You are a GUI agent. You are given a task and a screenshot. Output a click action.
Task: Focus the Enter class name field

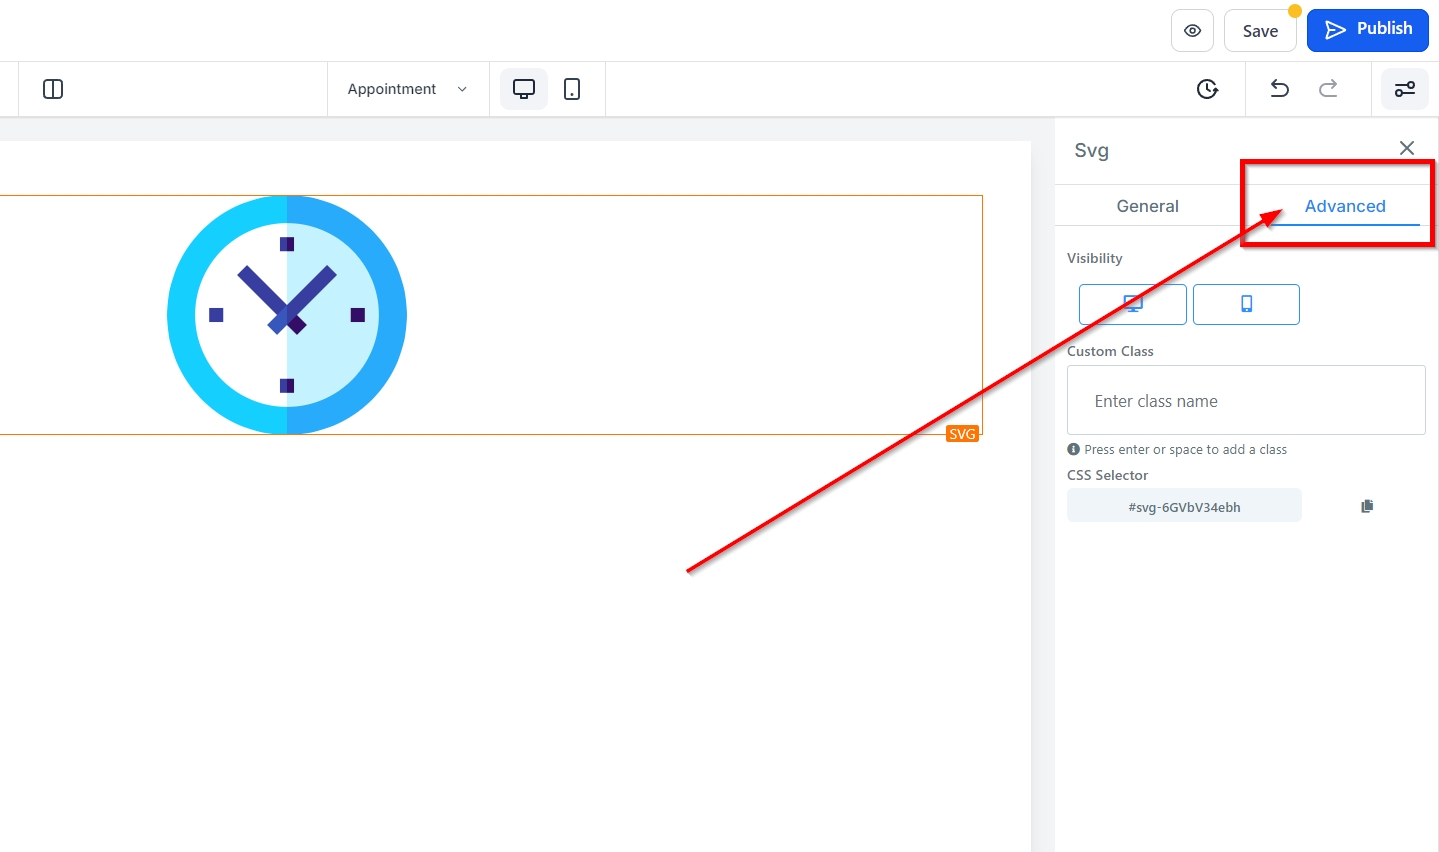(1245, 401)
